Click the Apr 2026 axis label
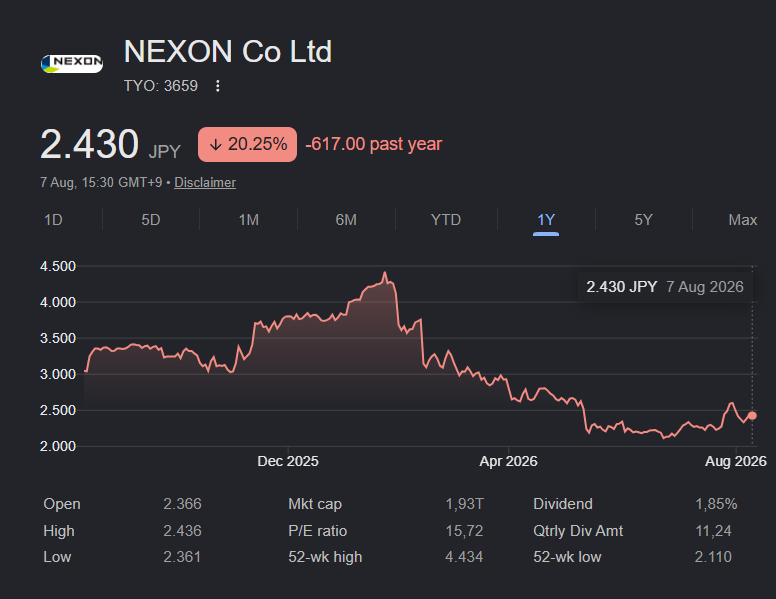Screen dimensions: 776x599 click(x=508, y=461)
